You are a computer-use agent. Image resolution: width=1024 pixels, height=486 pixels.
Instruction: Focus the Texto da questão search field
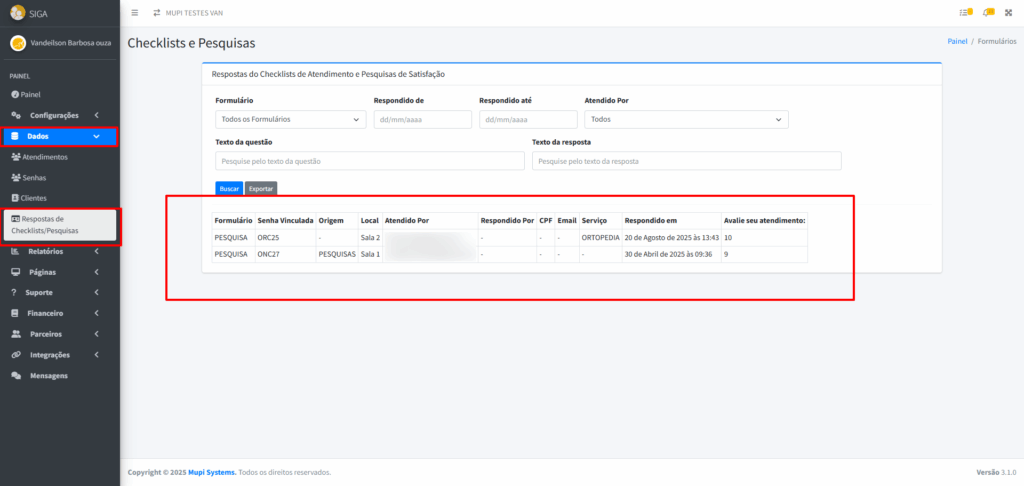tap(369, 161)
